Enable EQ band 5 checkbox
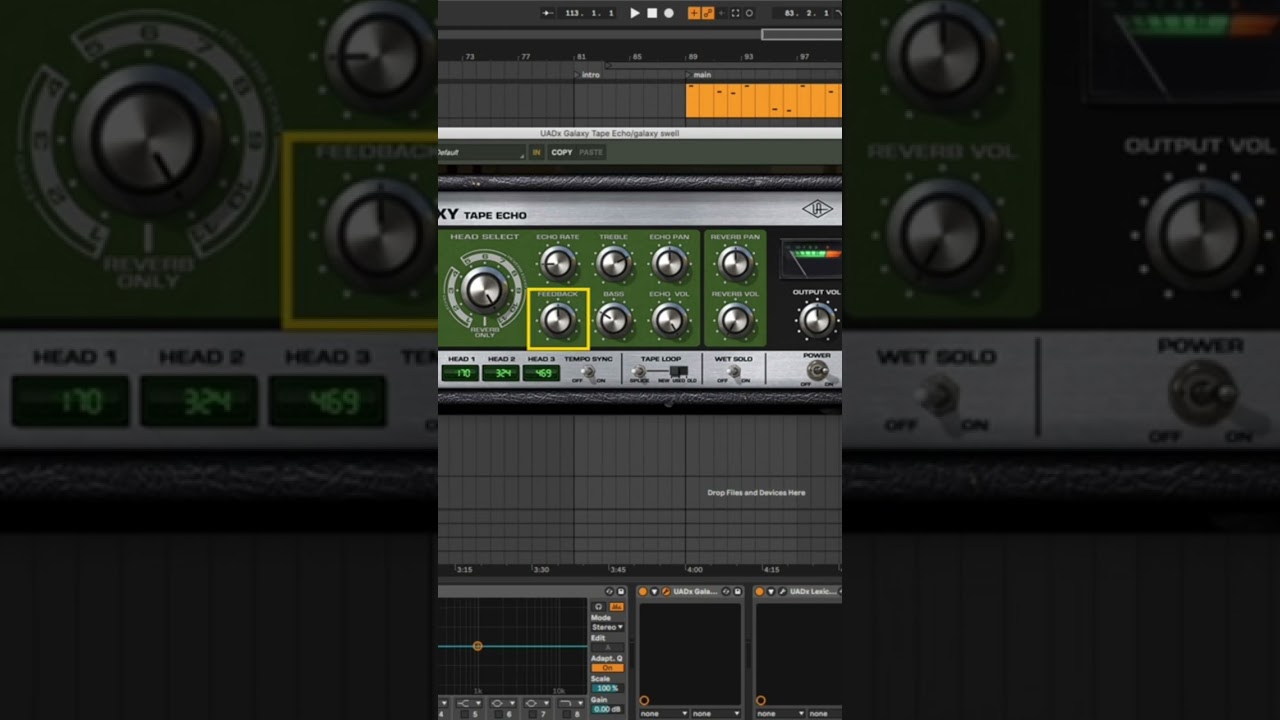 coord(465,714)
